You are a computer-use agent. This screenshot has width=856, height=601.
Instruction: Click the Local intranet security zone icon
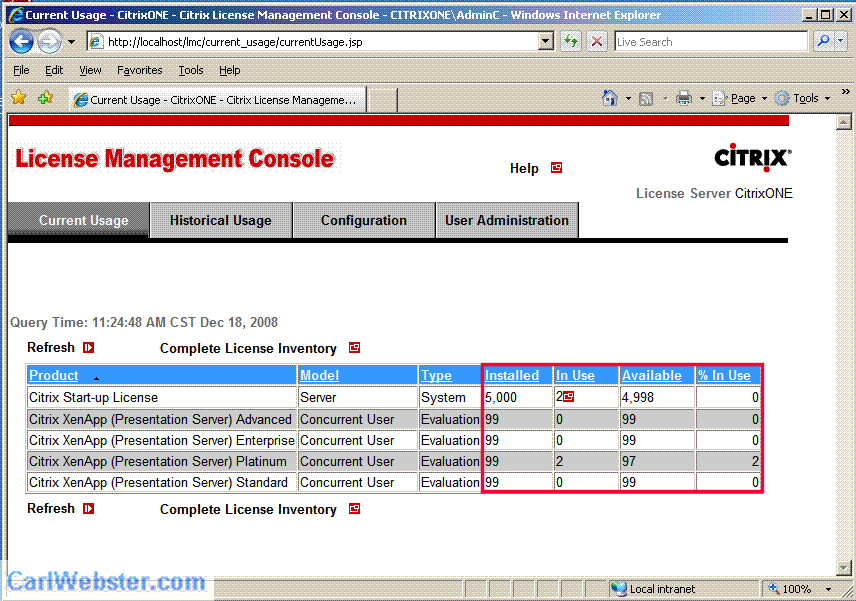pos(619,589)
